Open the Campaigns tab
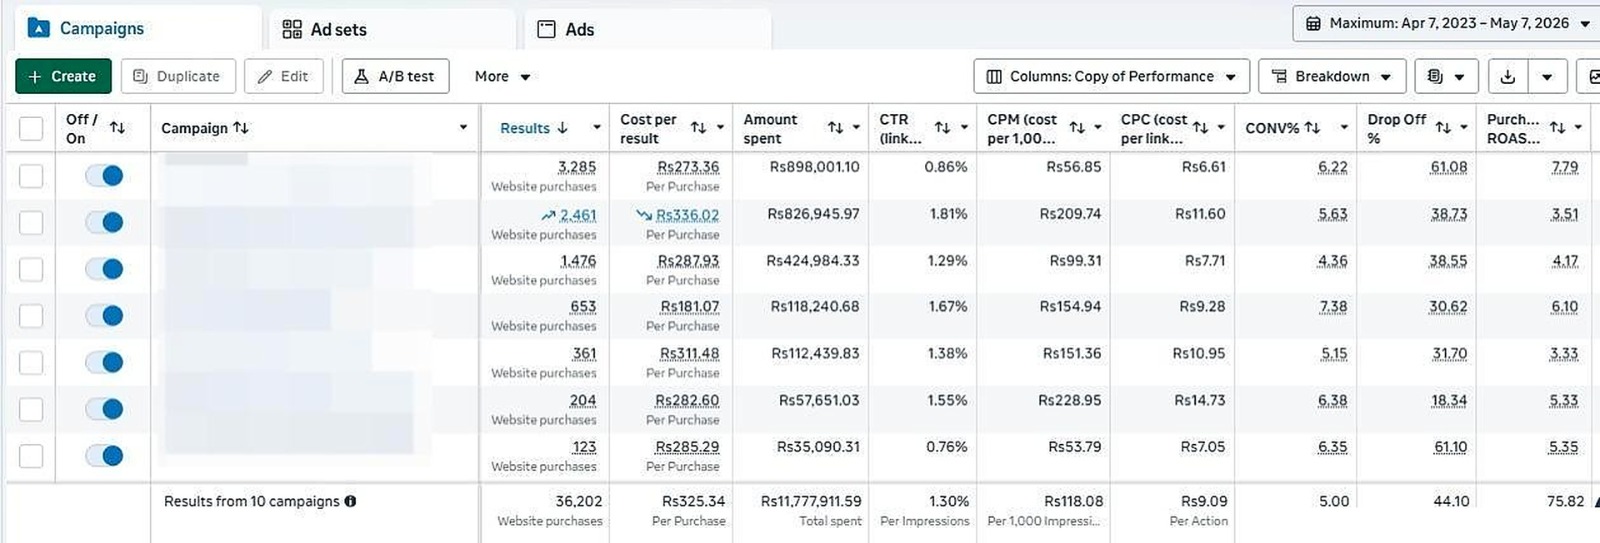 coord(138,28)
